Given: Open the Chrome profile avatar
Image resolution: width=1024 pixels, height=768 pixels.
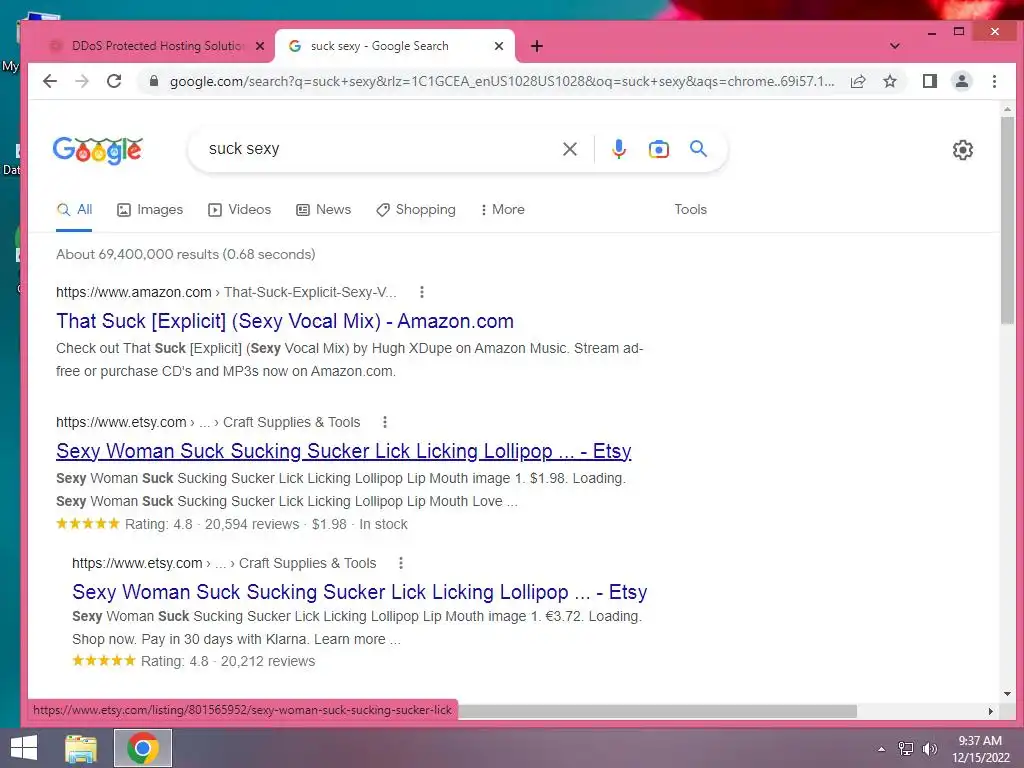Looking at the screenshot, I should [x=962, y=81].
